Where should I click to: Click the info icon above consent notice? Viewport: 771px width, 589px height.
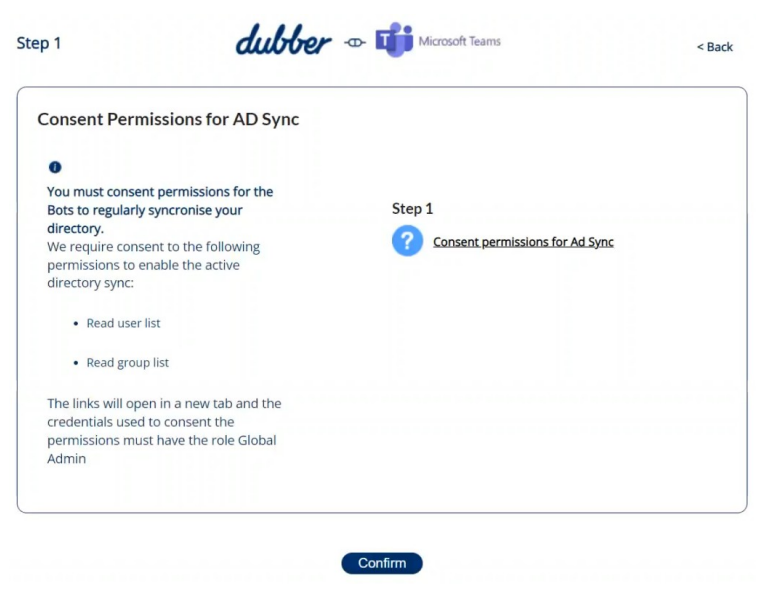(x=55, y=167)
